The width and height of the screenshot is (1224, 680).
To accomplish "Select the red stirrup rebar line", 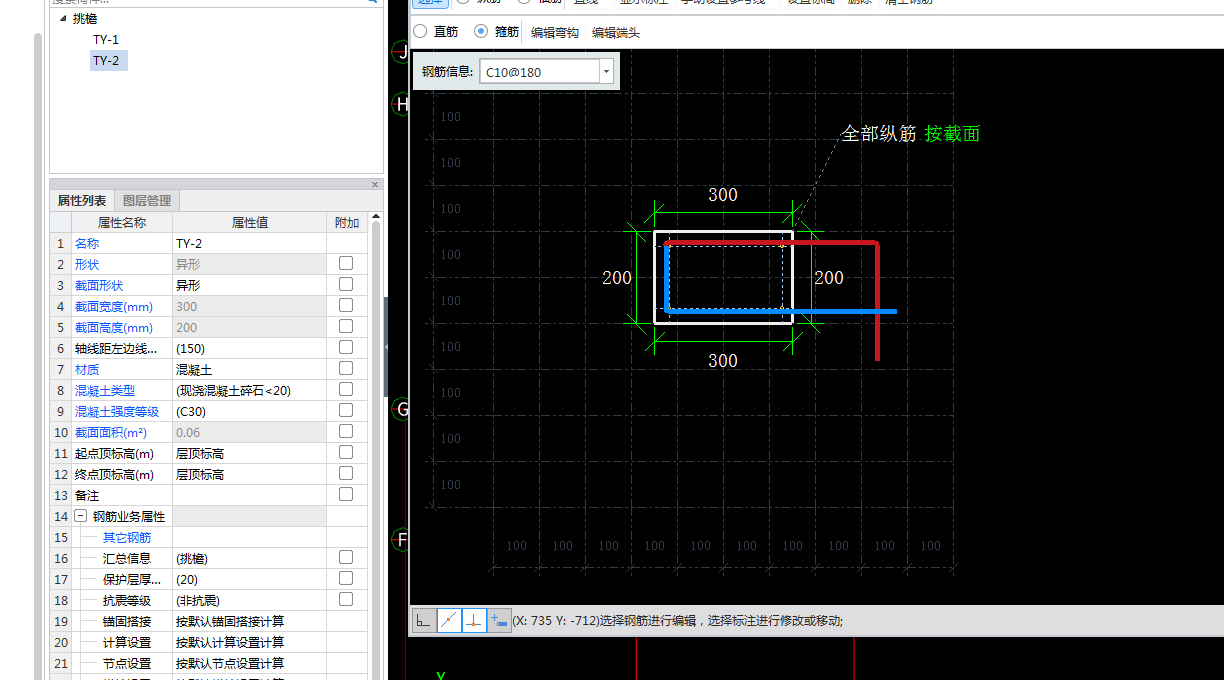I will point(877,300).
